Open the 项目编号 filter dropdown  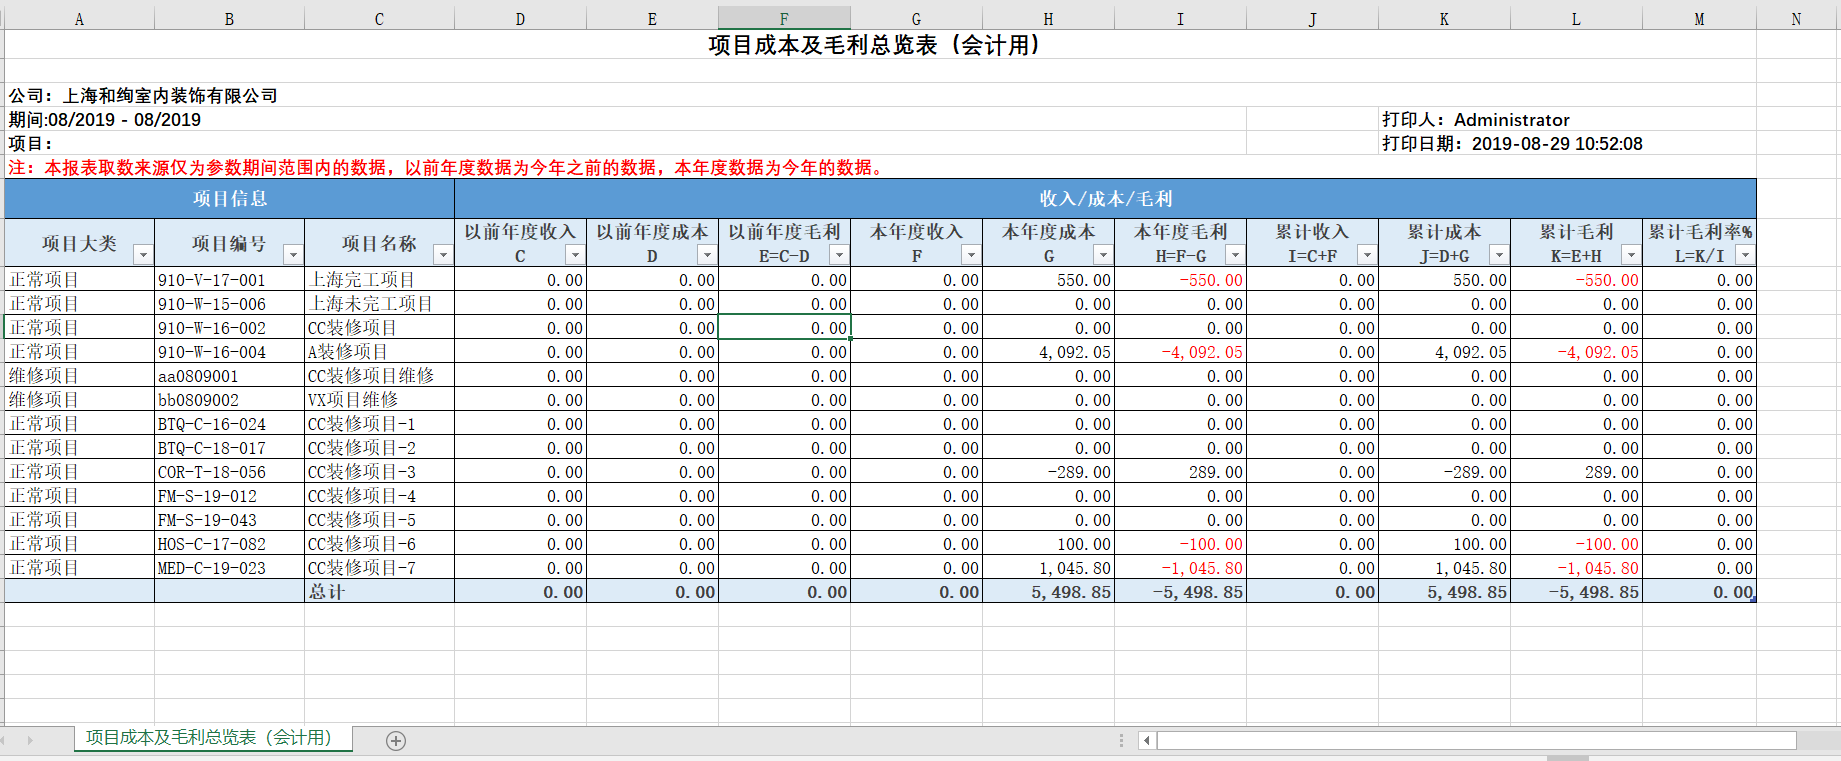(x=293, y=255)
